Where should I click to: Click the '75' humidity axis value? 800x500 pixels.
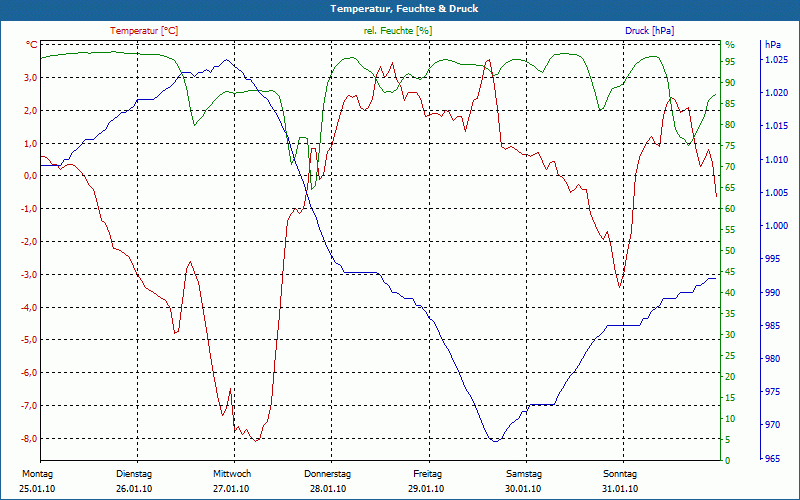tap(730, 145)
